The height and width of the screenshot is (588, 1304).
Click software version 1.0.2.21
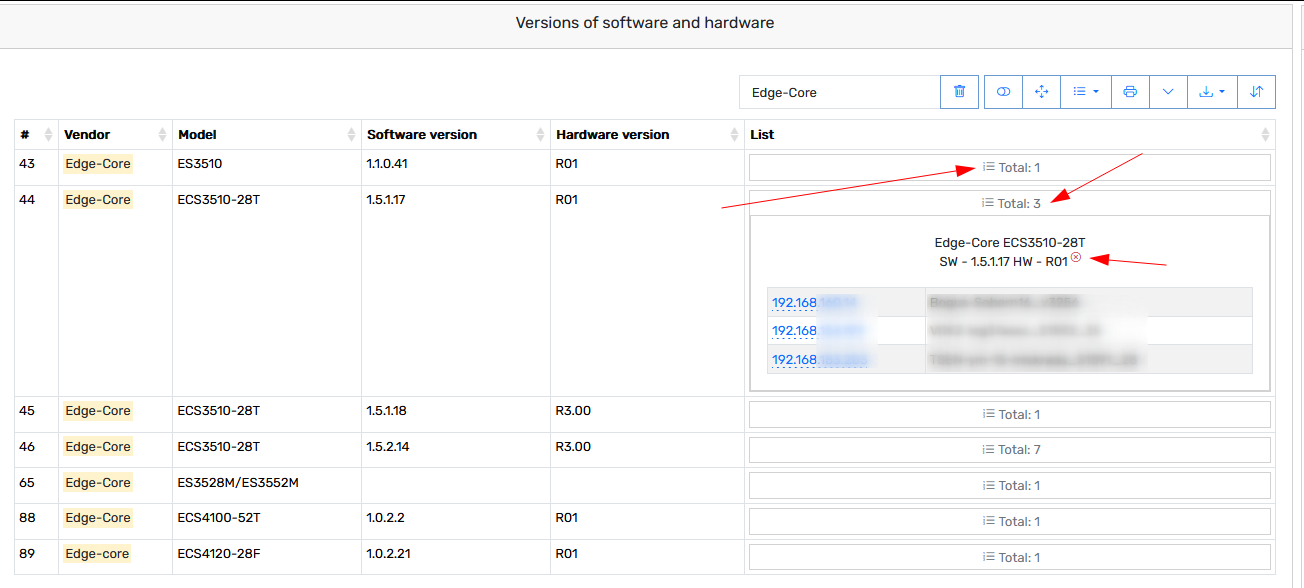coord(388,554)
